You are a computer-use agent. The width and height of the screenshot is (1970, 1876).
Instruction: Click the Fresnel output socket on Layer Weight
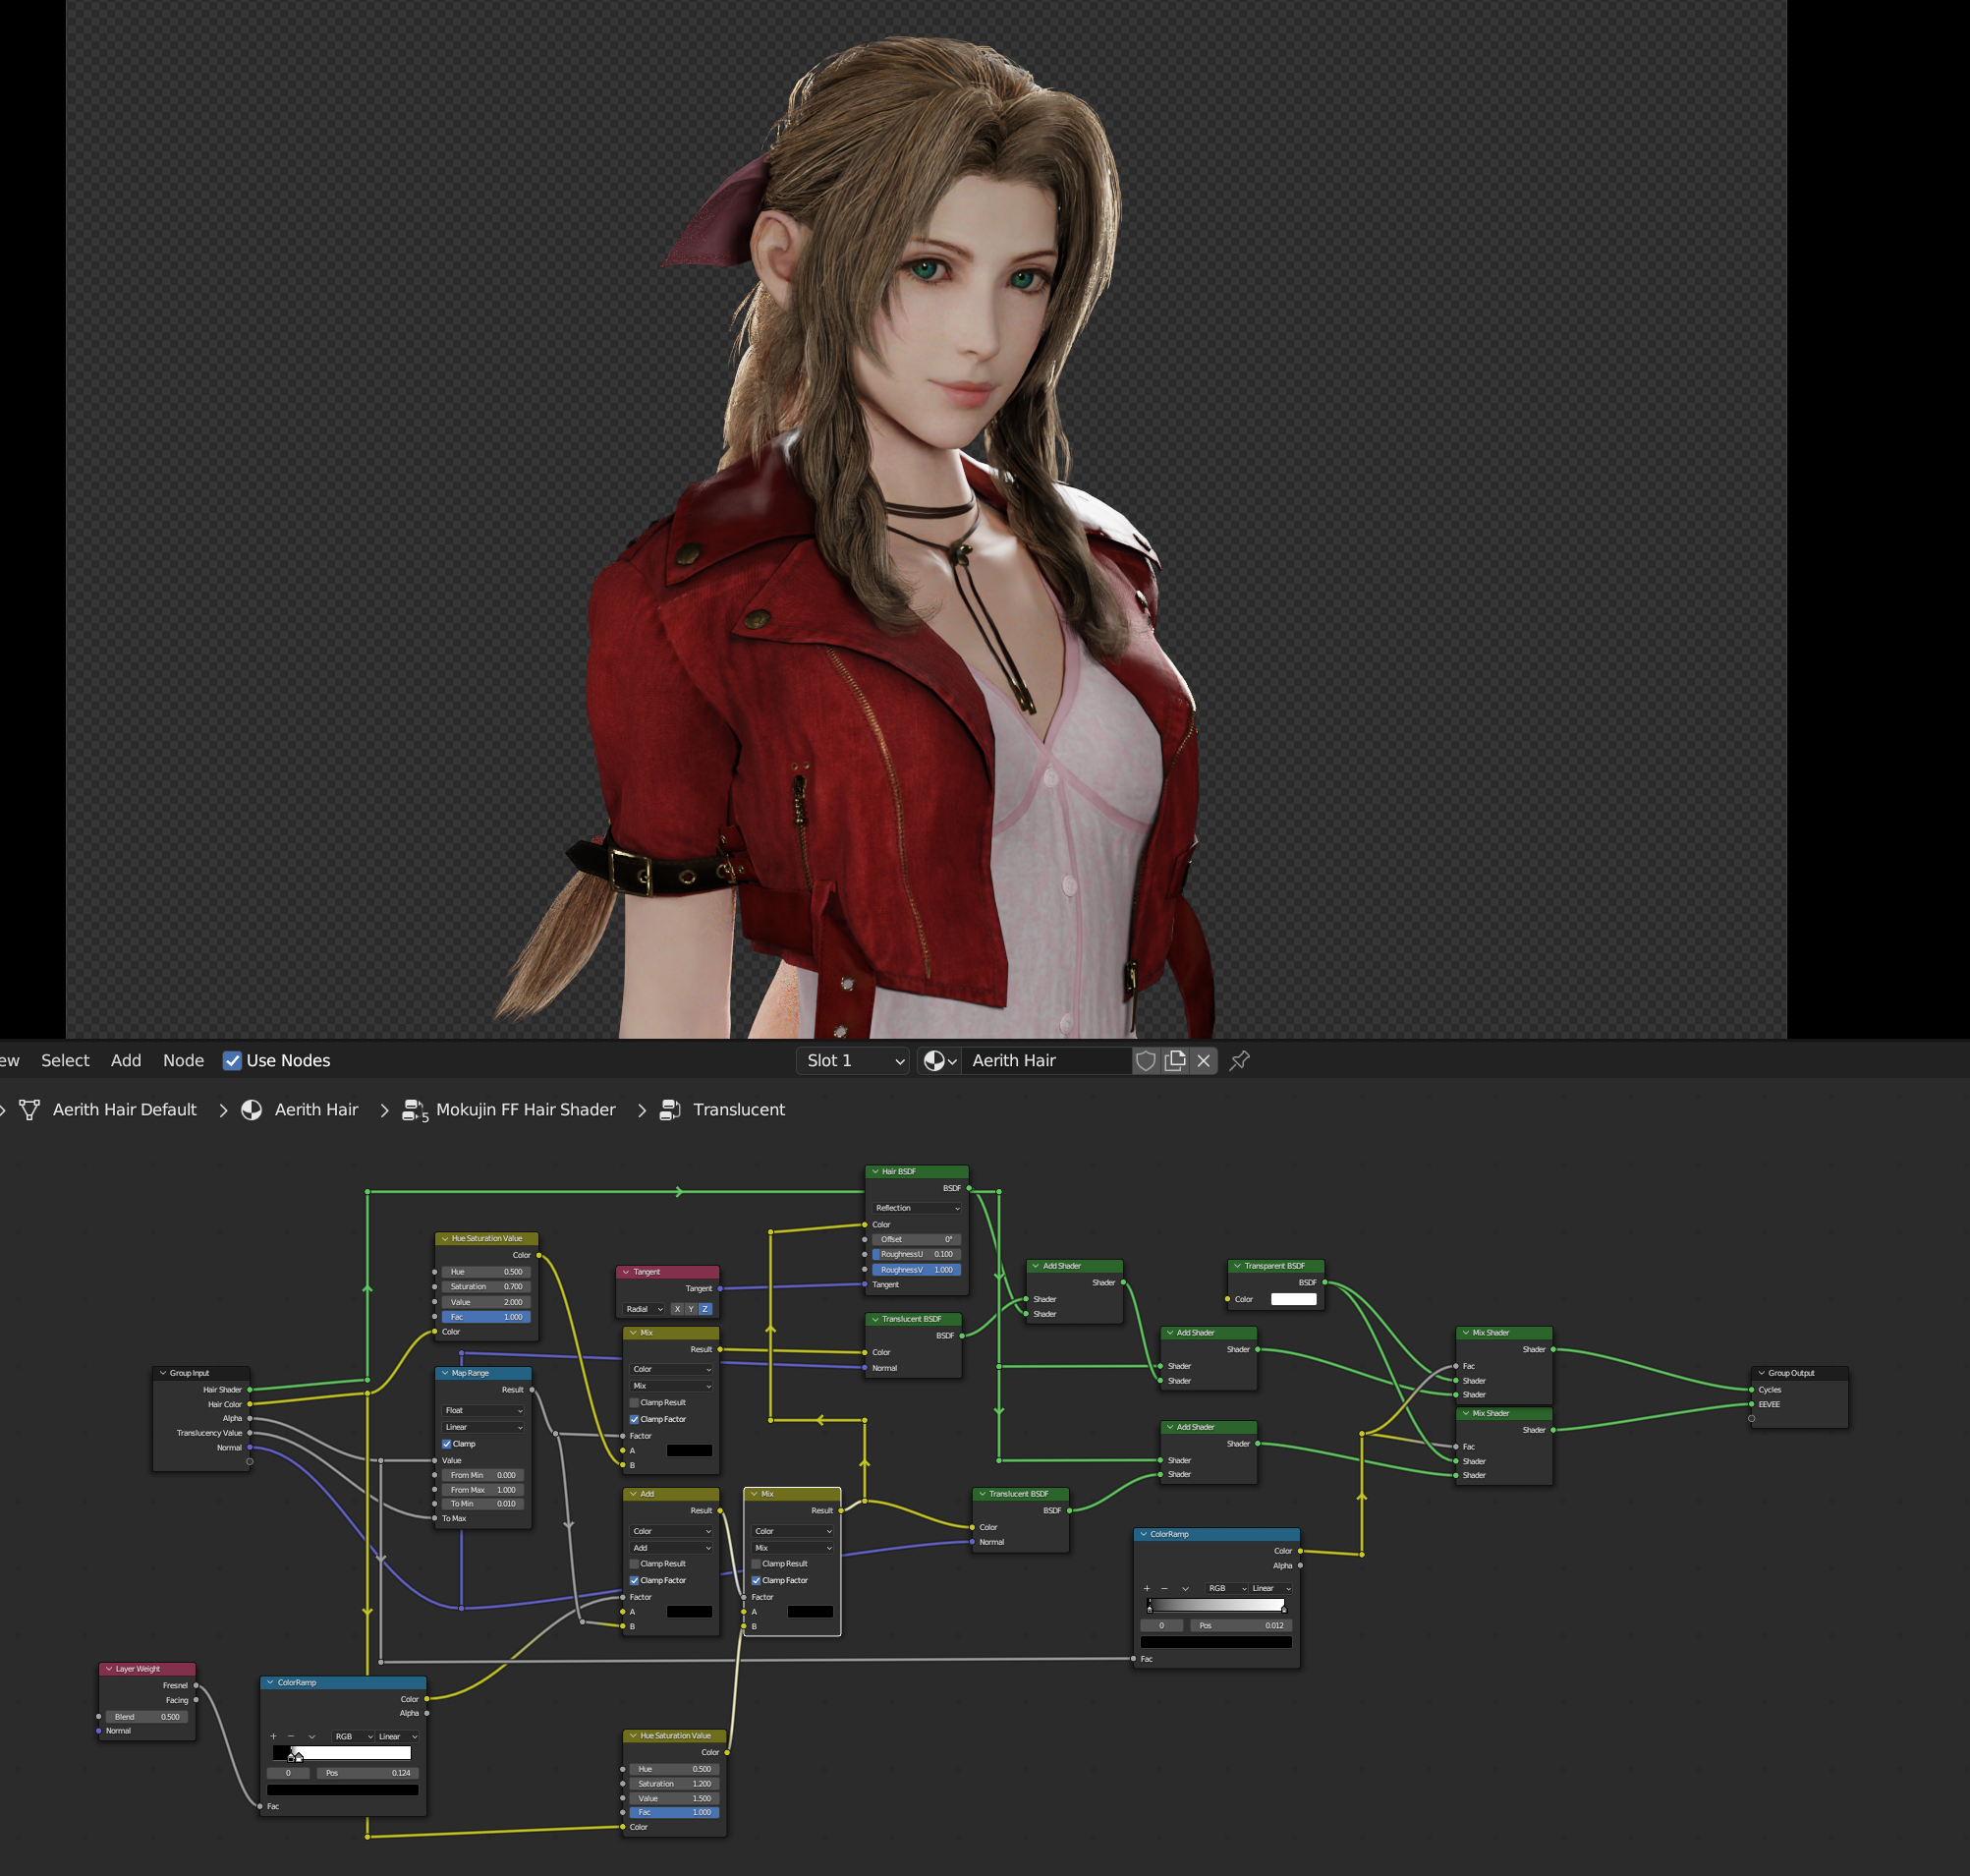click(x=196, y=1685)
